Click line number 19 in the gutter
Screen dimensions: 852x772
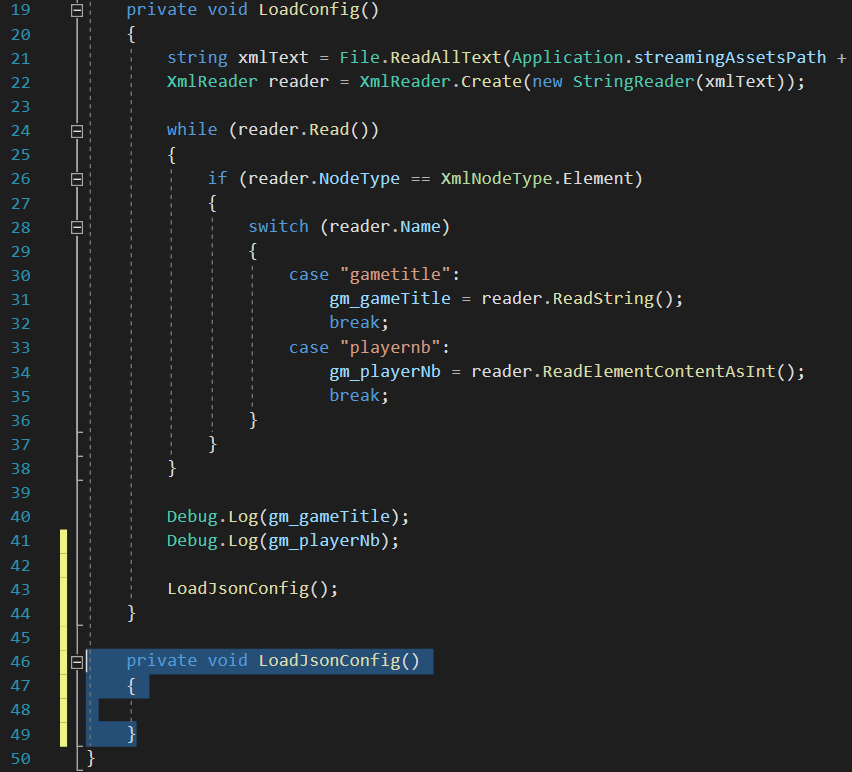point(21,10)
